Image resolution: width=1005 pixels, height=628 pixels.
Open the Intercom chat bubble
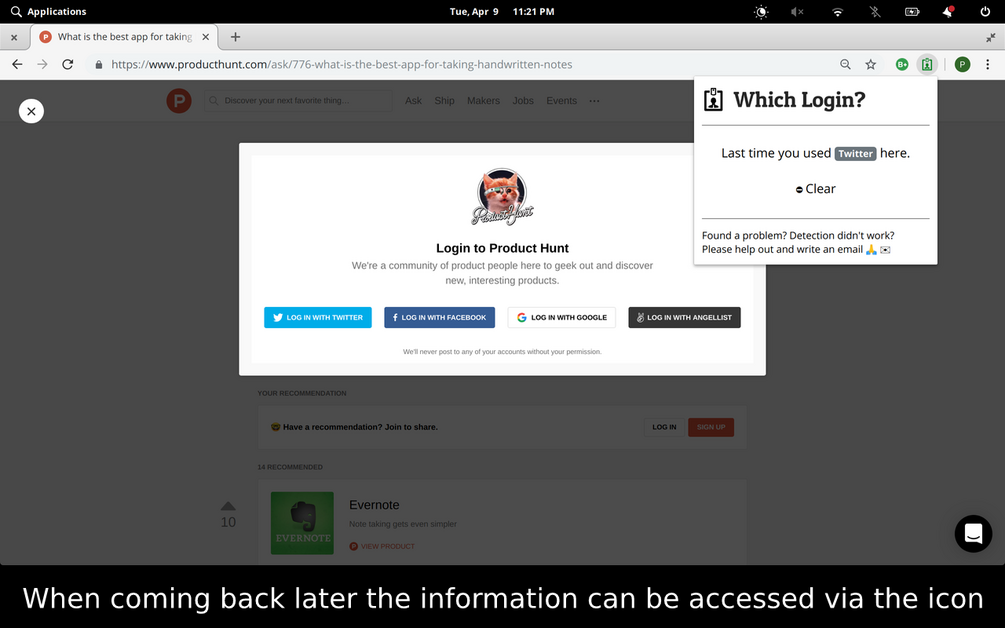(x=973, y=533)
